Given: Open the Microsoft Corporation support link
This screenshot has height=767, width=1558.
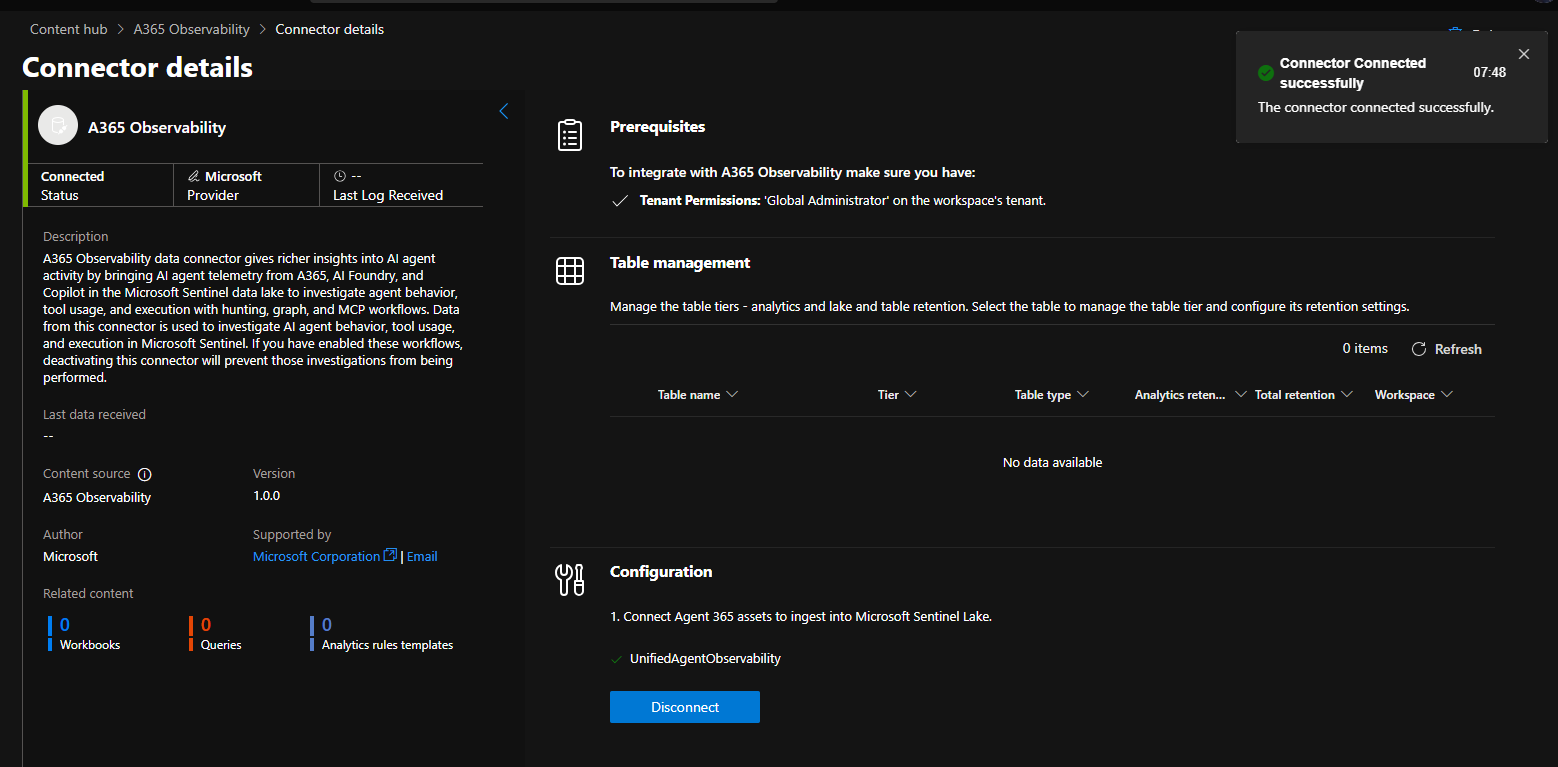Looking at the screenshot, I should tap(325, 556).
